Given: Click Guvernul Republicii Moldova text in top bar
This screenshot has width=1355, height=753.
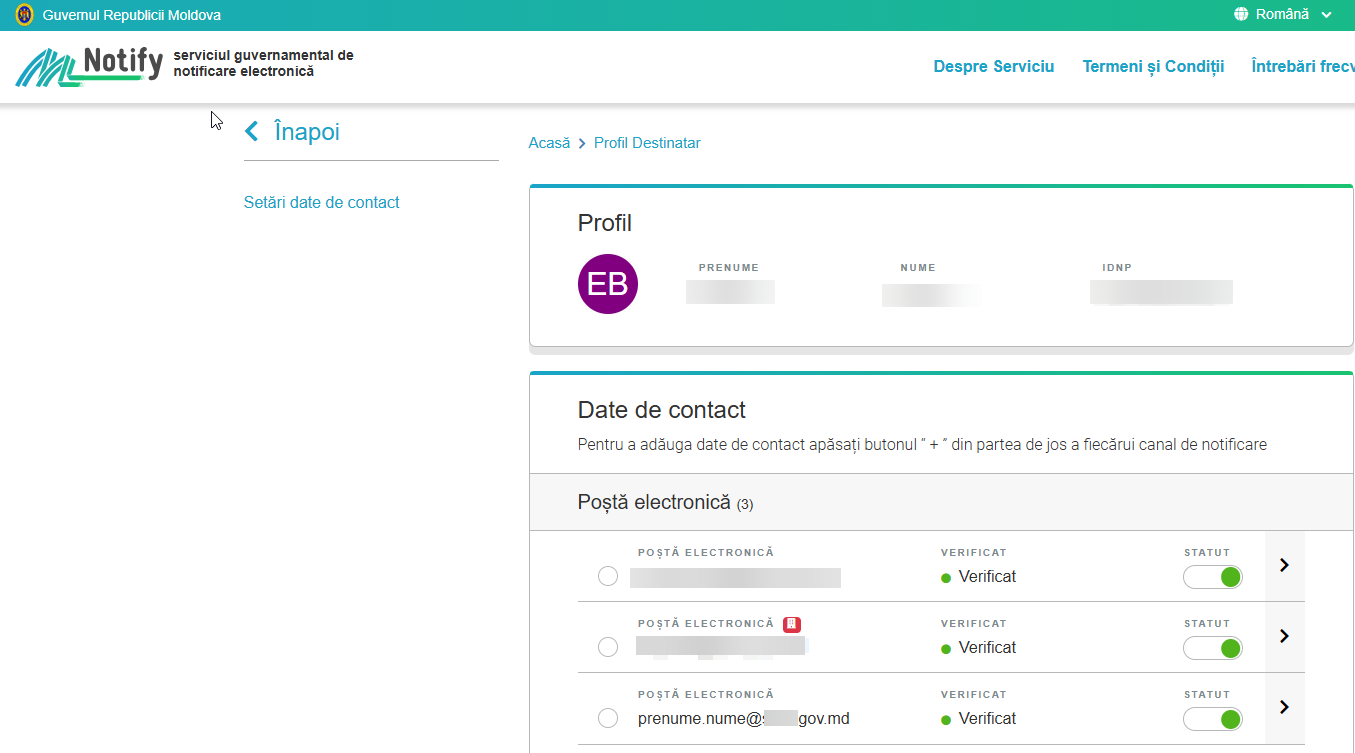Looking at the screenshot, I should [x=132, y=15].
